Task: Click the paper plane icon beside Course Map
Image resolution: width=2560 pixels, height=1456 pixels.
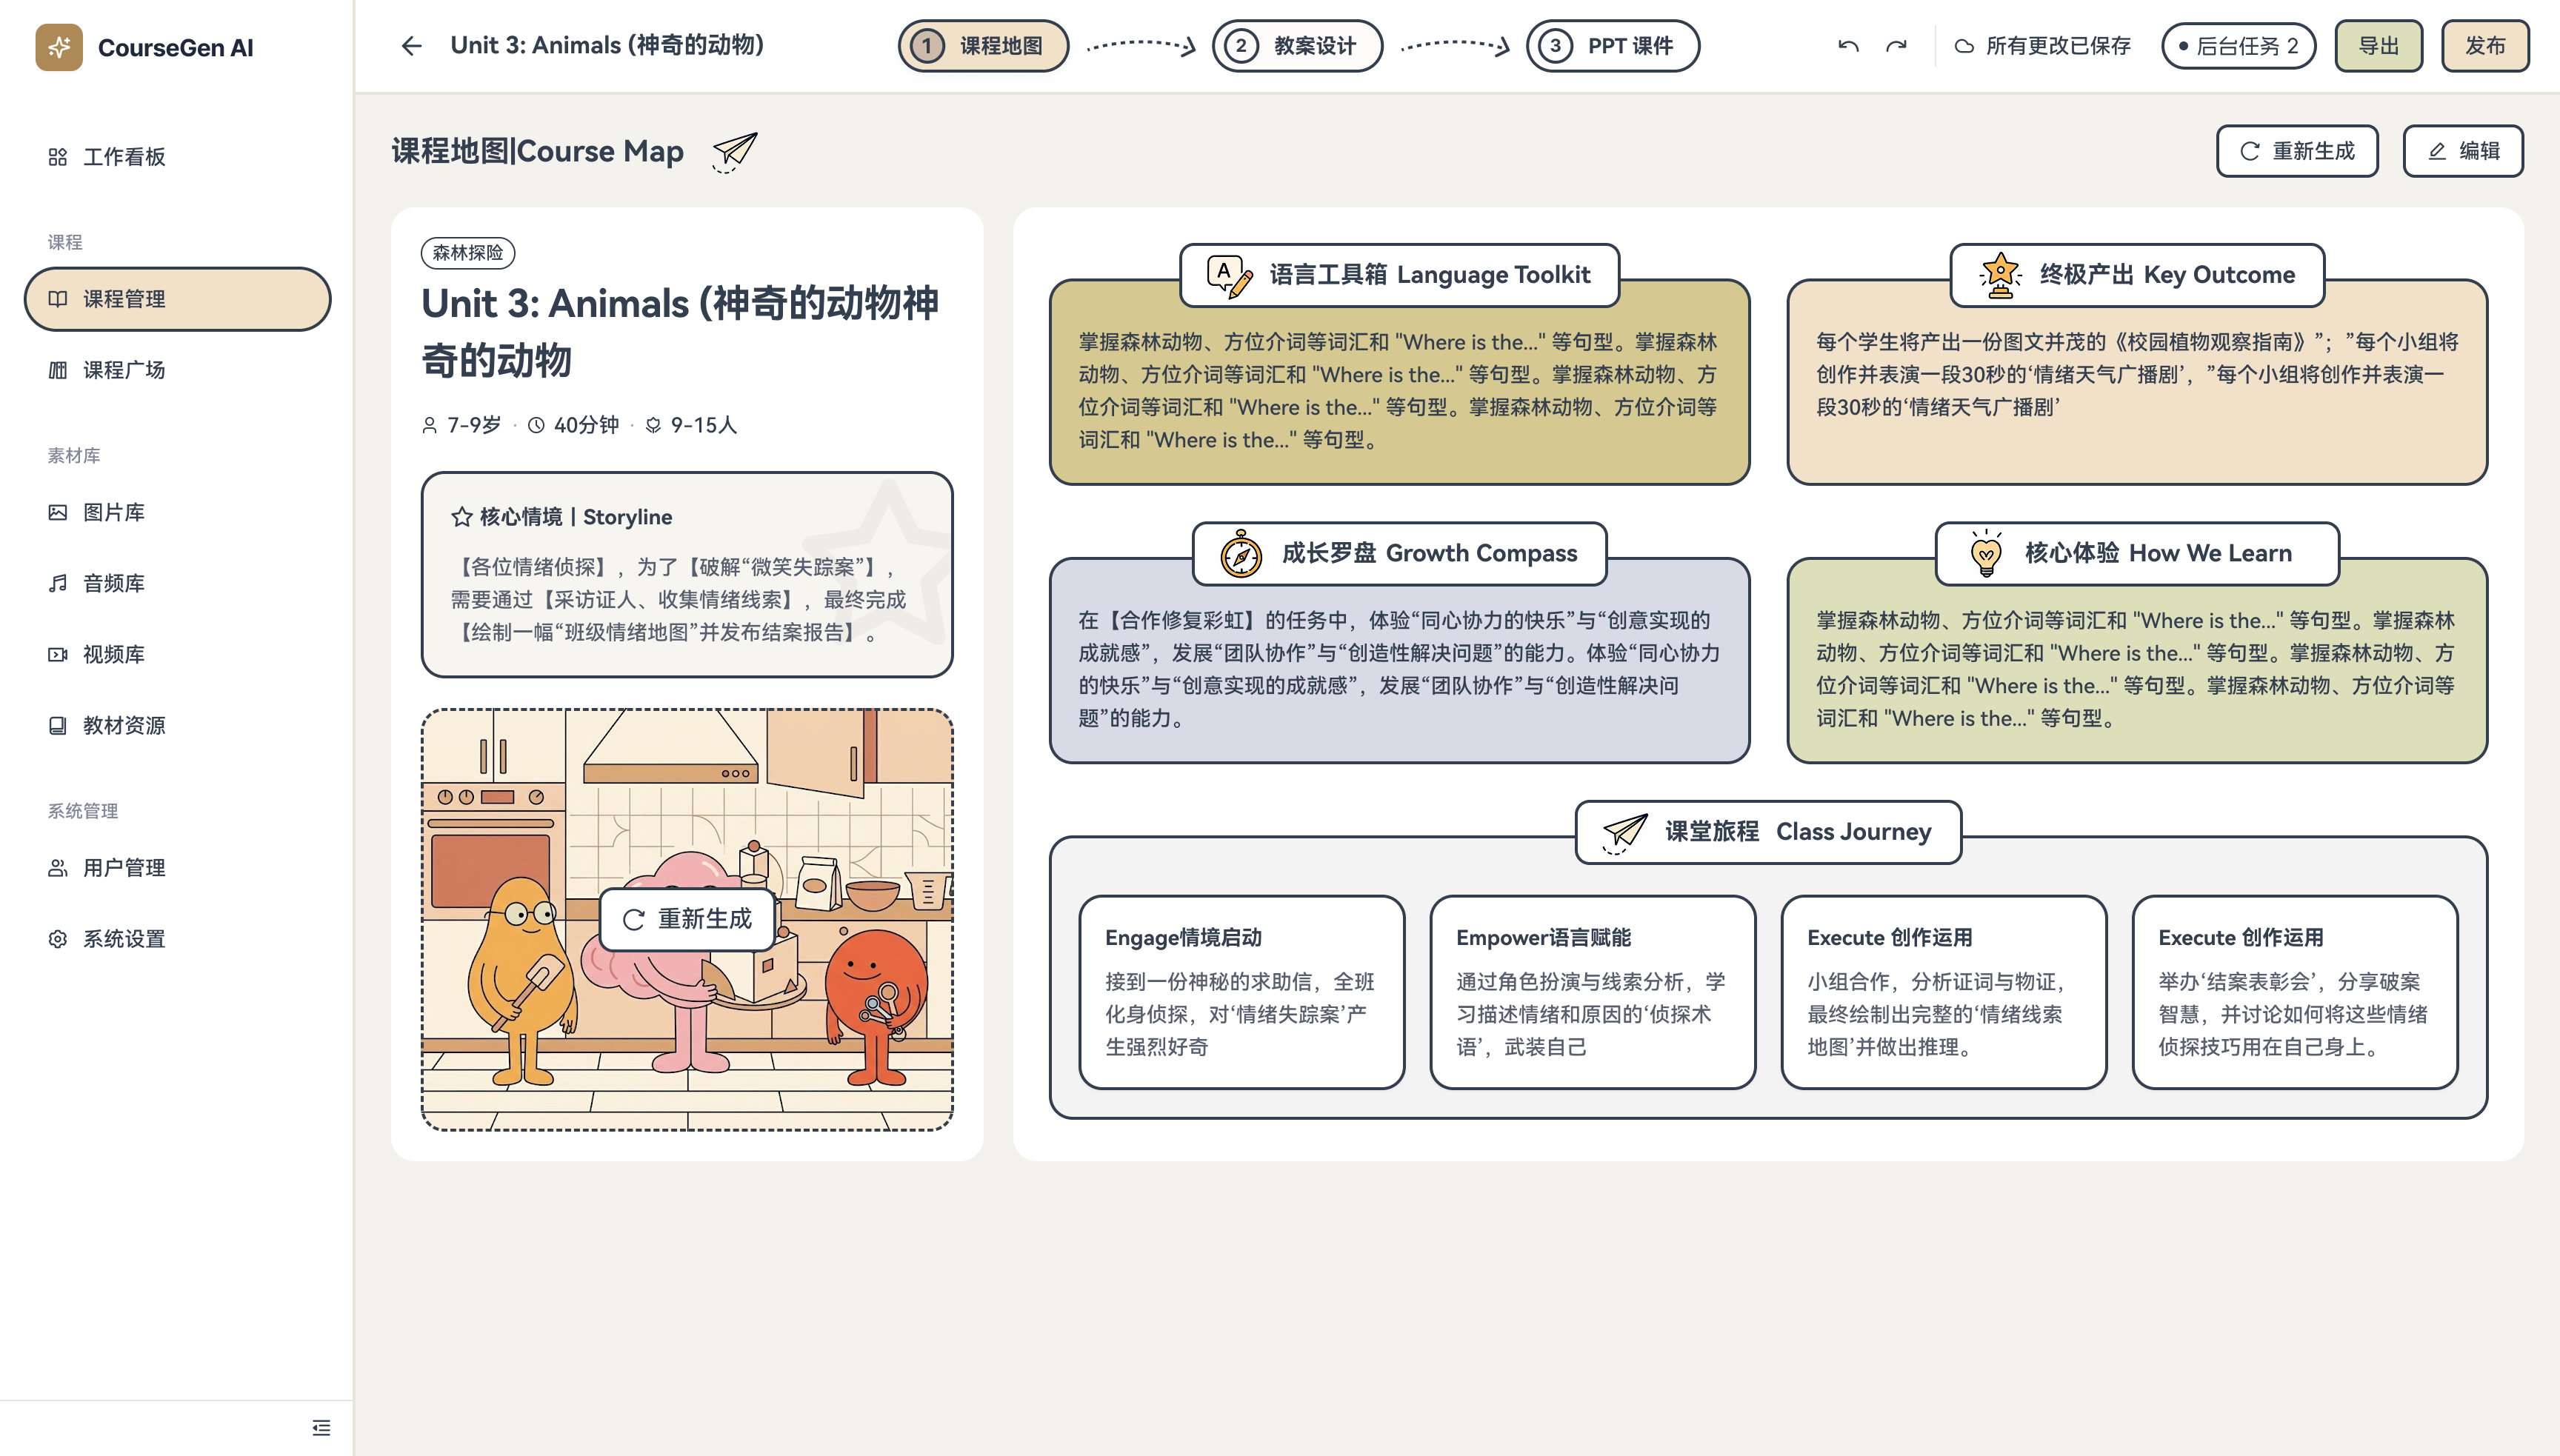Action: coord(734,151)
